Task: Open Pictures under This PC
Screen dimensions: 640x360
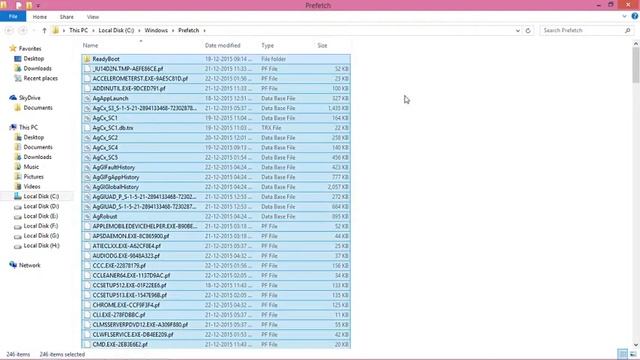Action: 33,177
